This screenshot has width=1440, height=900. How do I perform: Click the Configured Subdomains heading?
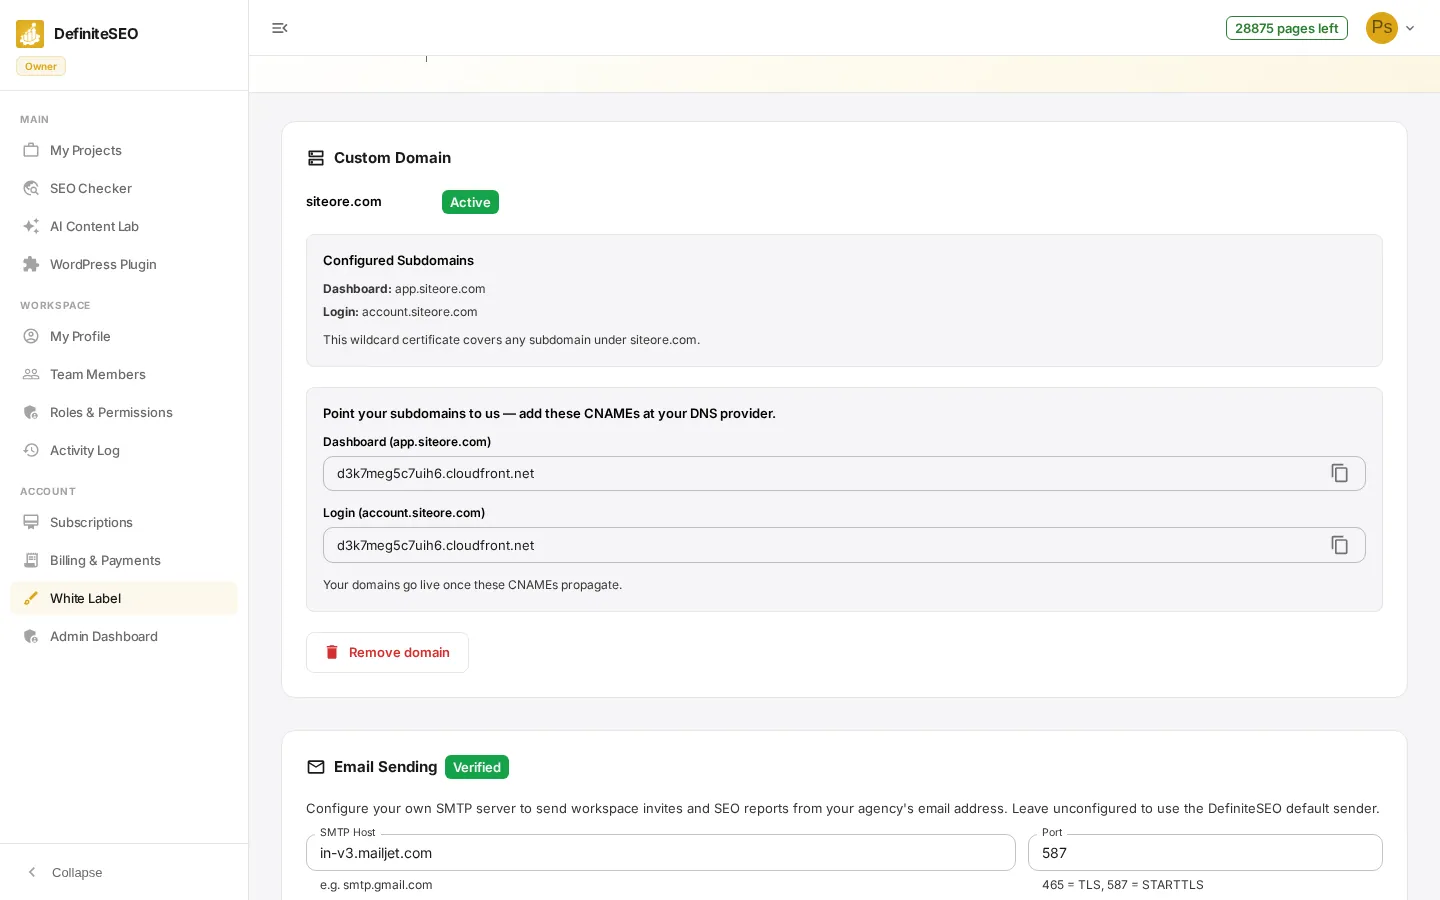click(x=398, y=260)
